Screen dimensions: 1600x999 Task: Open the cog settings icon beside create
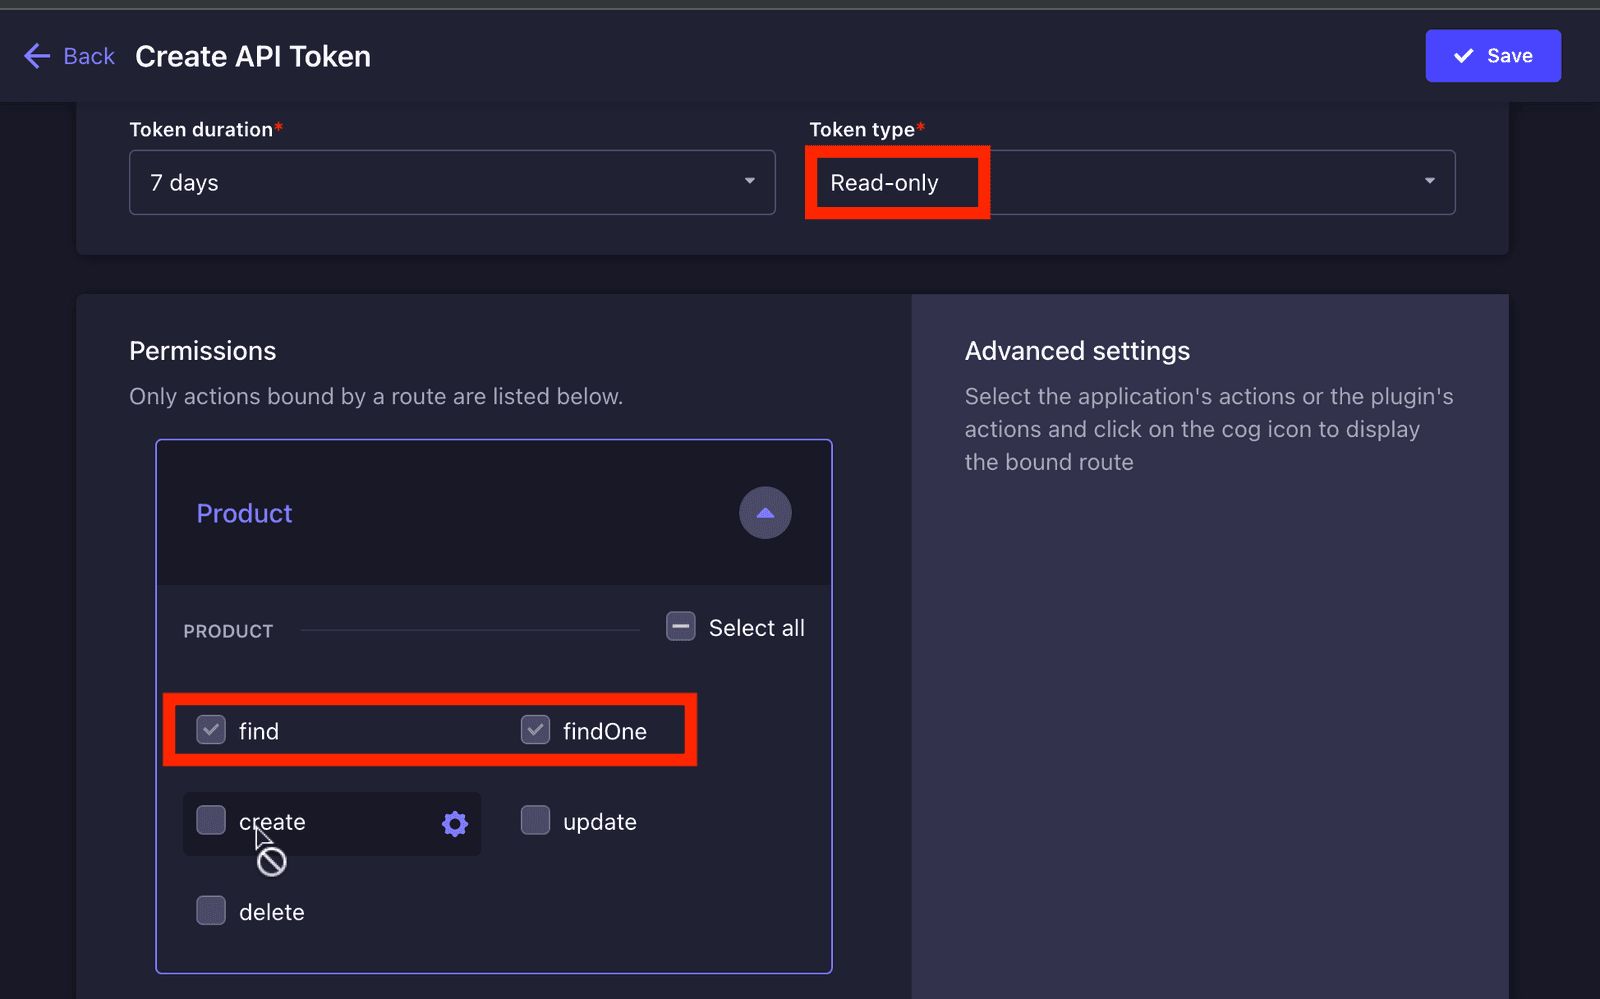tap(455, 823)
